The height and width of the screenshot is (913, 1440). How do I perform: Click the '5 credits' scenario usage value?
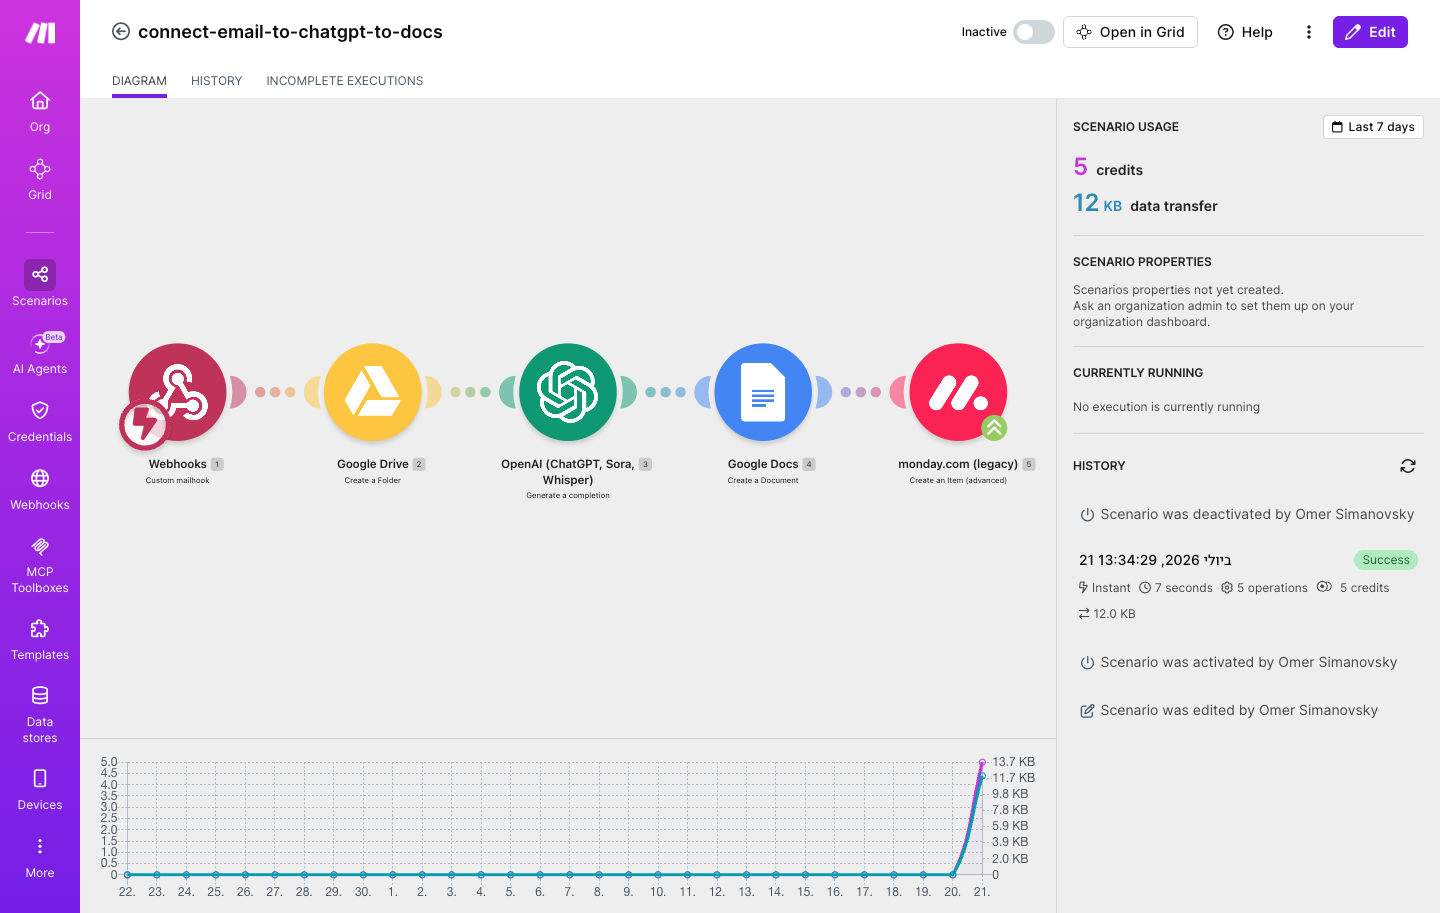1108,167
